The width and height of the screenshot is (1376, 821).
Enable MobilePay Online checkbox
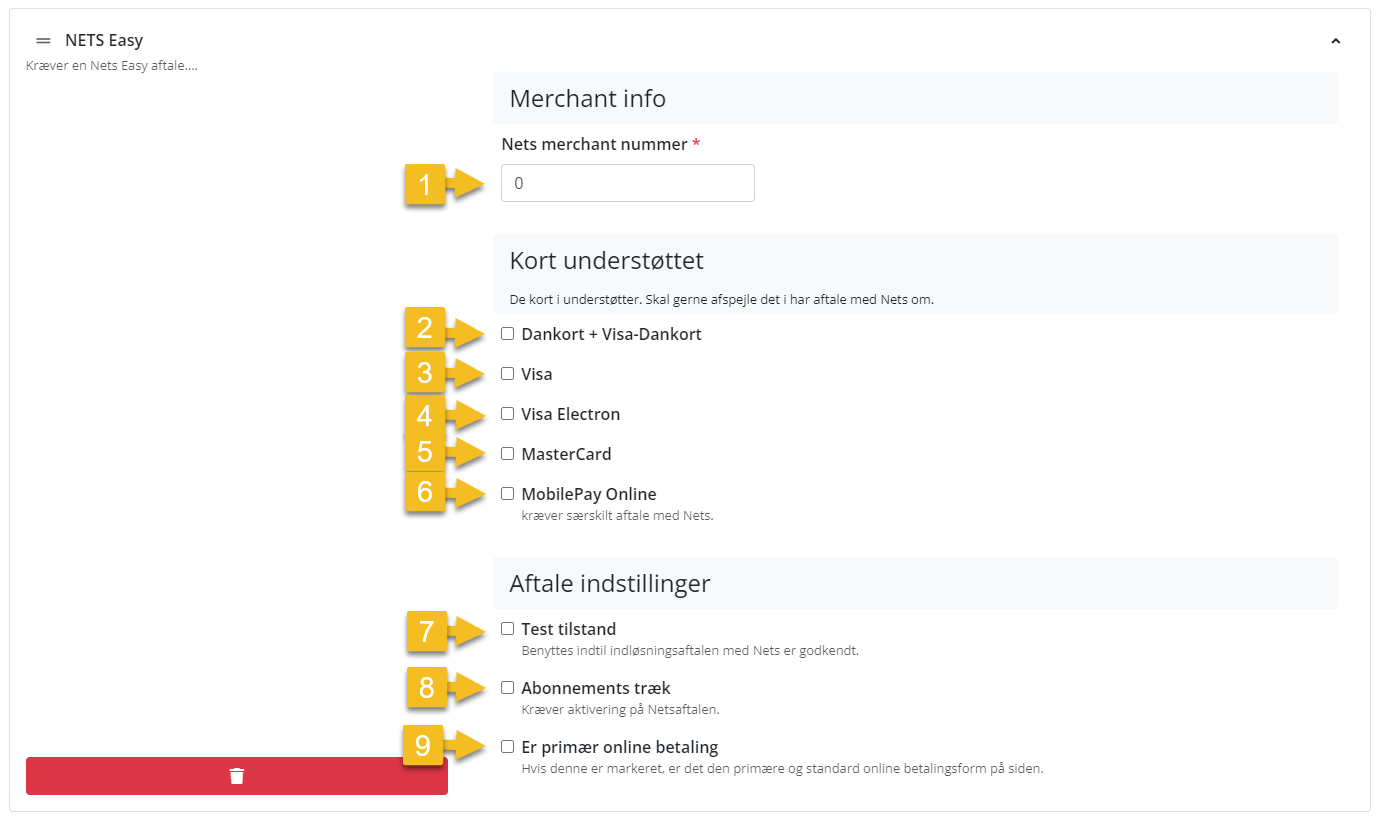coord(508,494)
